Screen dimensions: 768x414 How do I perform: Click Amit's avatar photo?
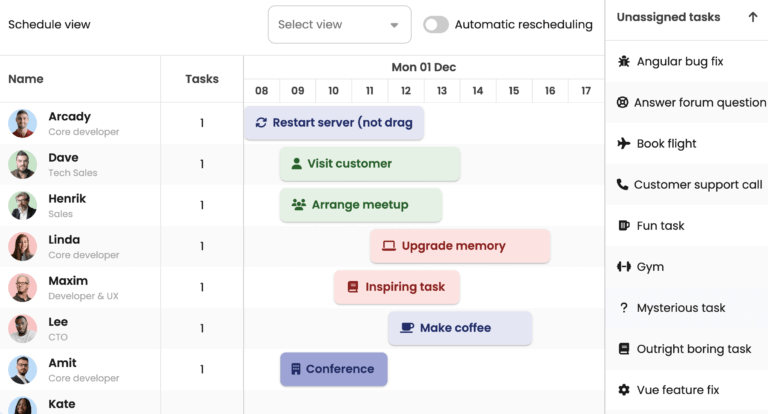tap(23, 370)
